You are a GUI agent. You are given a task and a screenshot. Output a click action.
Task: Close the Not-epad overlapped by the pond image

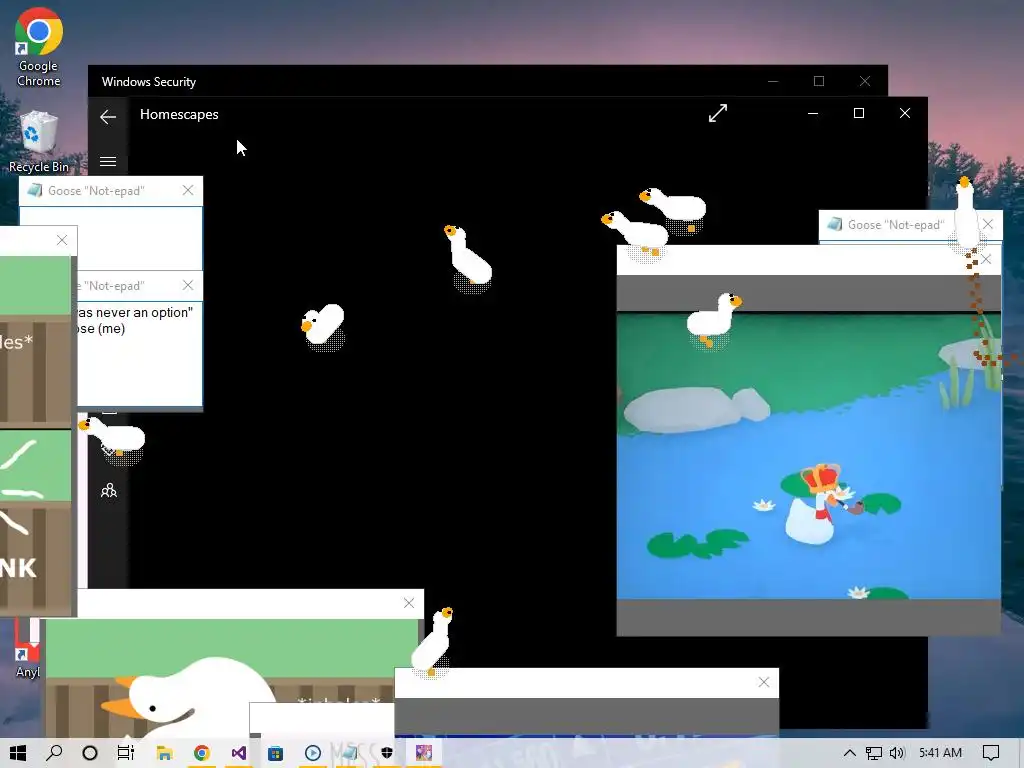click(x=988, y=224)
